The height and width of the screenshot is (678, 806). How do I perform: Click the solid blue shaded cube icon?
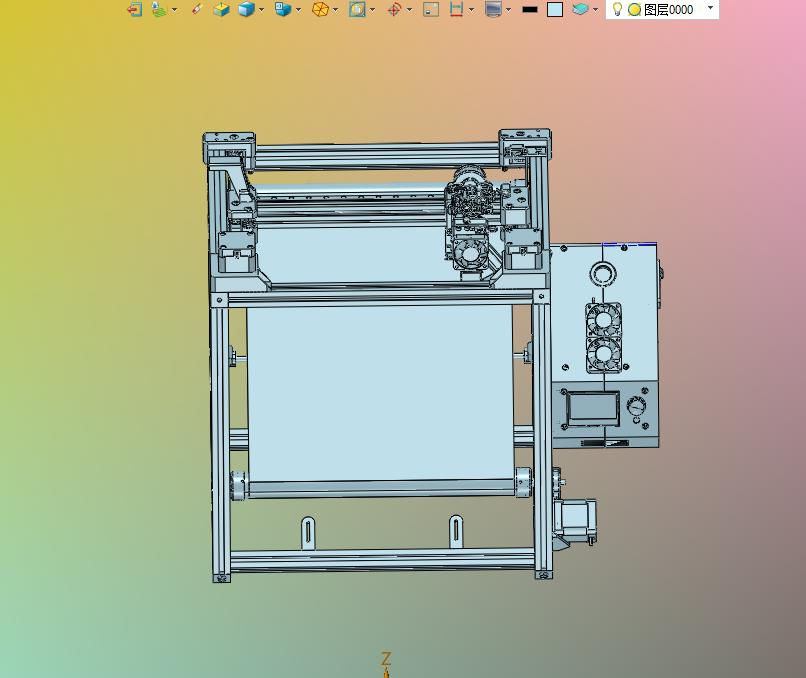click(246, 9)
